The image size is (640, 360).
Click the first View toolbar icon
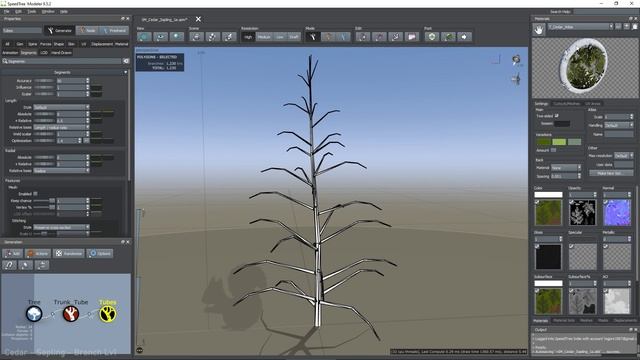click(x=144, y=37)
